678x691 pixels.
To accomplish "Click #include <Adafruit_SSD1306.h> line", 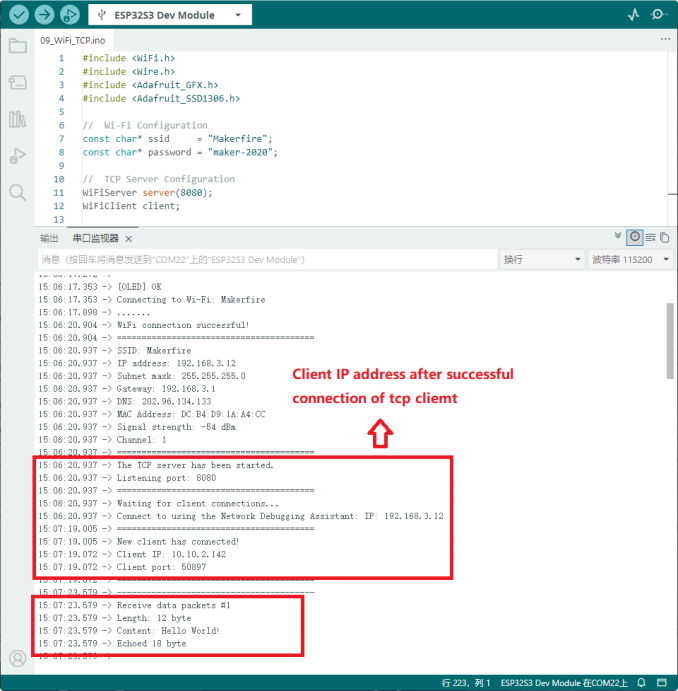I will pos(161,98).
